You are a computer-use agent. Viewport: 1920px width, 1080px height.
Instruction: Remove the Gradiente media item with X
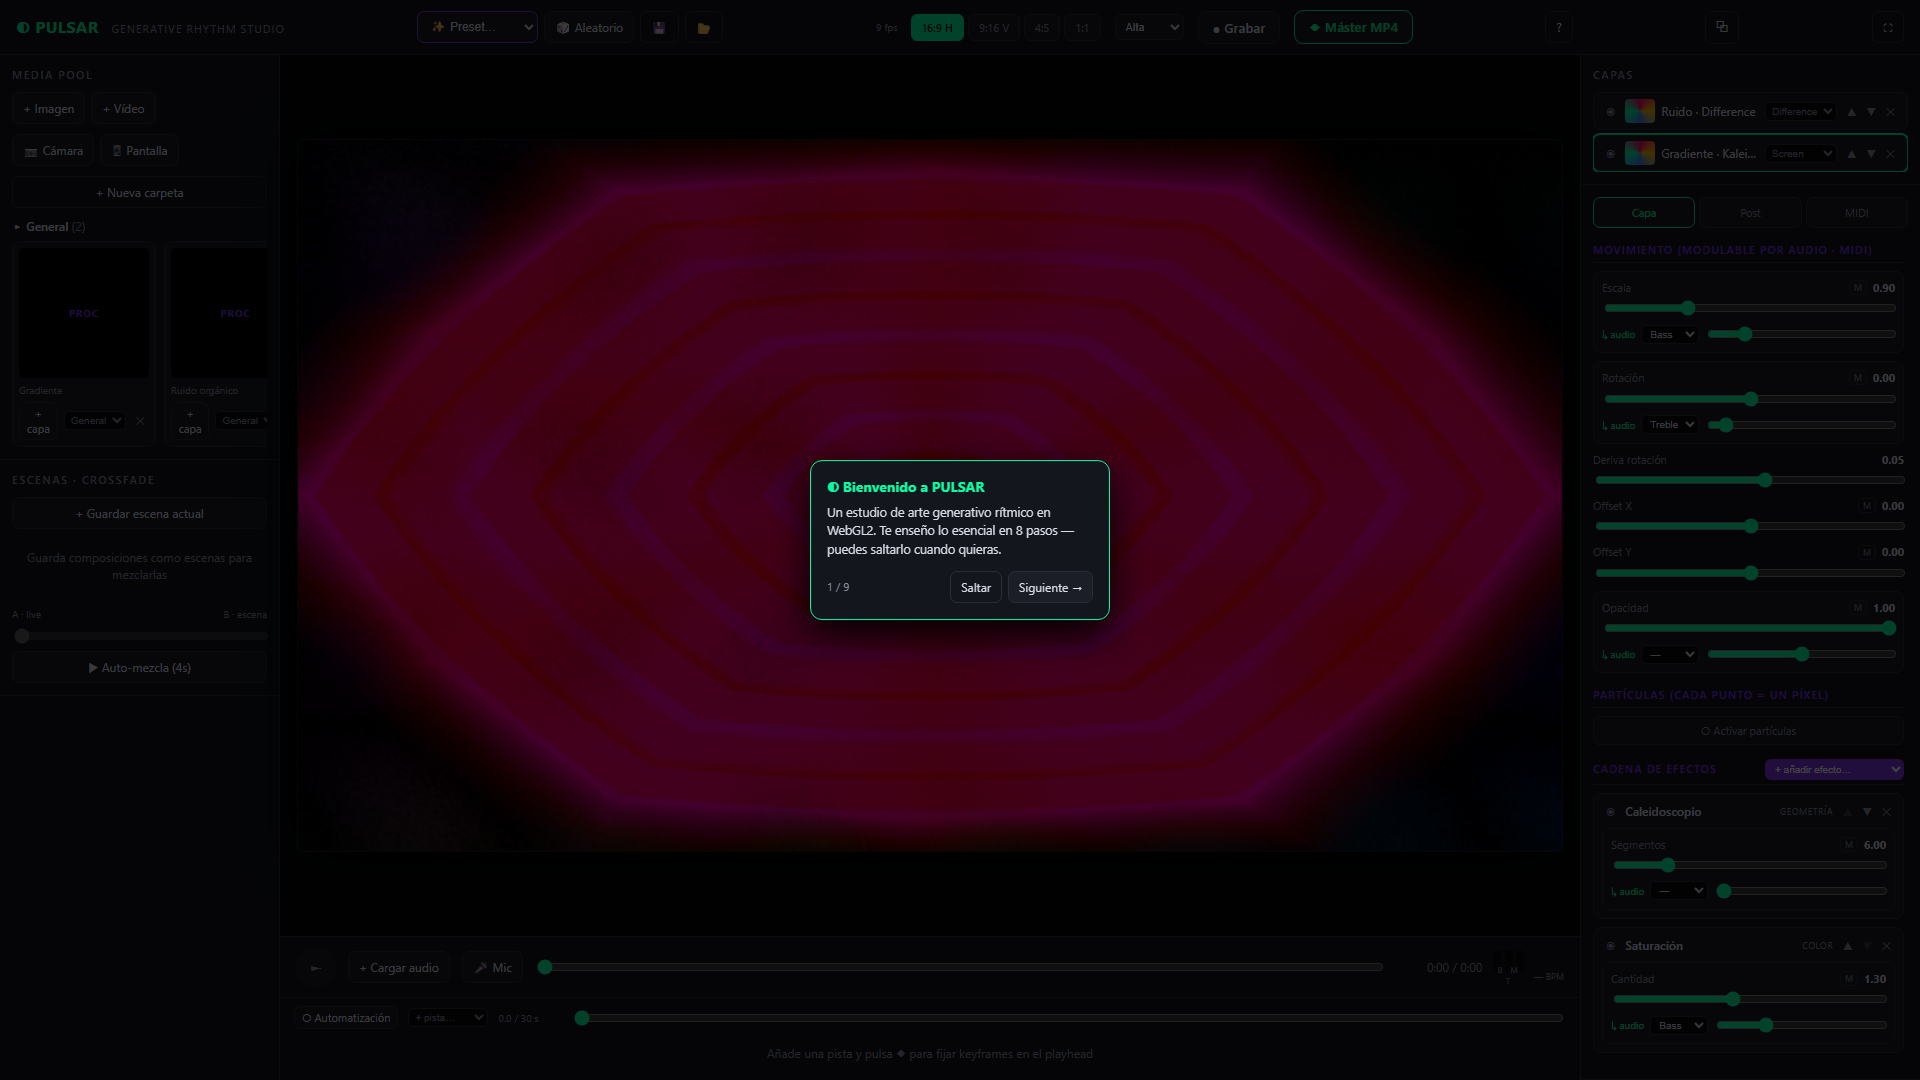[140, 421]
